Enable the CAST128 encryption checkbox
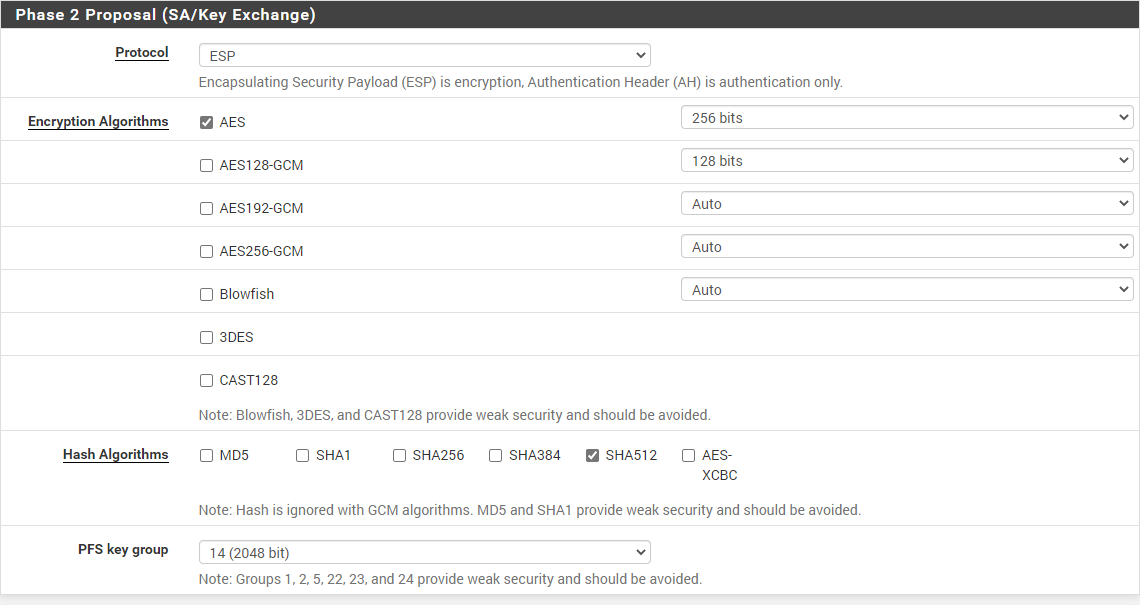This screenshot has height=605, width=1140. (207, 381)
